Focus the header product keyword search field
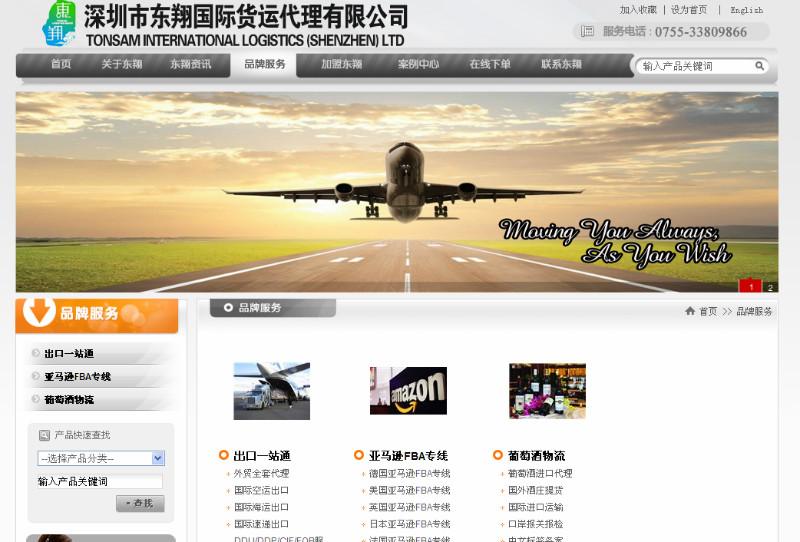Screen dimensions: 800x542 (x=695, y=66)
